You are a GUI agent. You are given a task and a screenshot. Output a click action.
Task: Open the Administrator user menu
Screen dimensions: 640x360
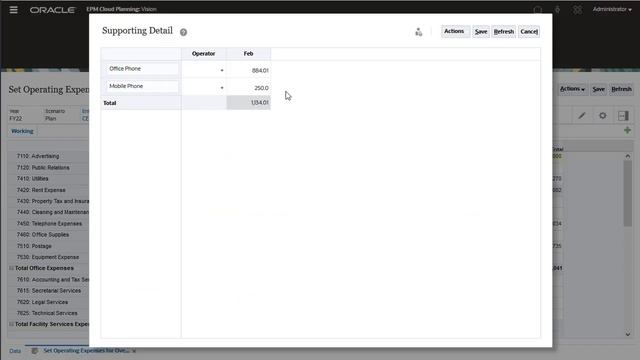612,9
